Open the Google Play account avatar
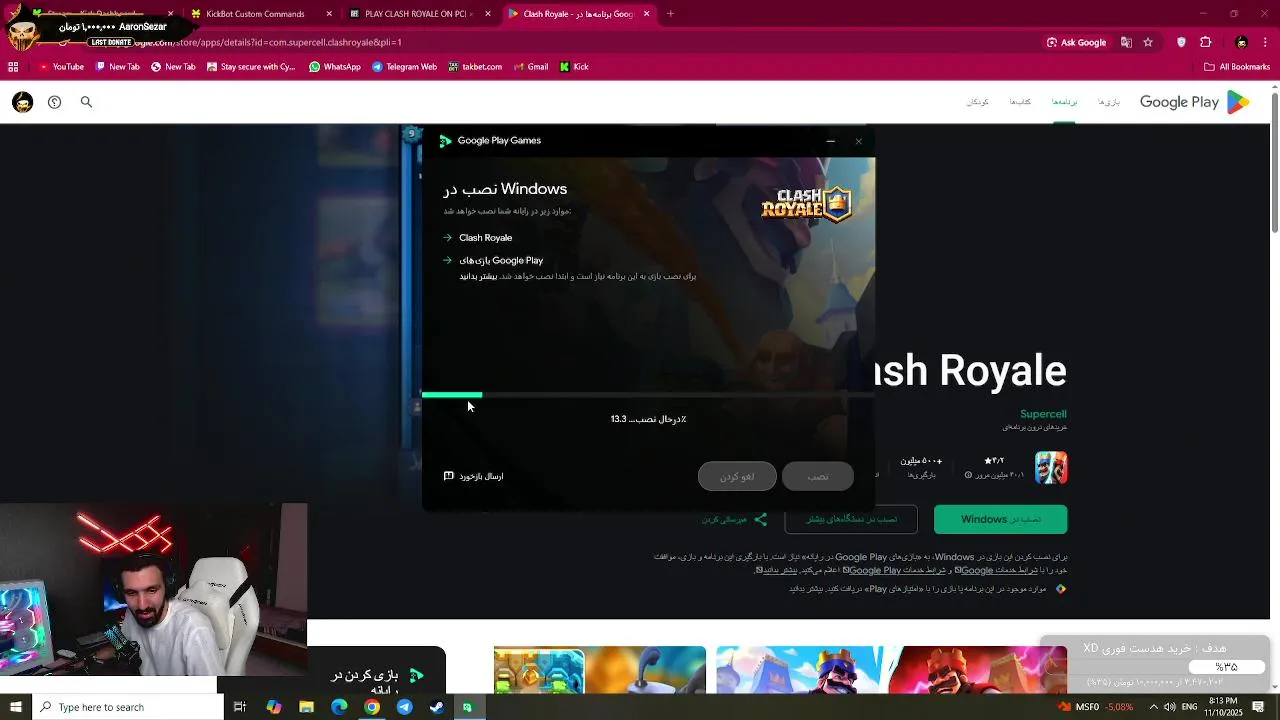This screenshot has height=720, width=1280. pyautogui.click(x=22, y=102)
